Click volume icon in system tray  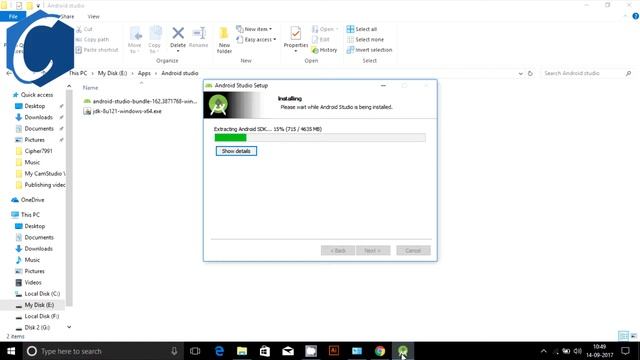[578, 351]
